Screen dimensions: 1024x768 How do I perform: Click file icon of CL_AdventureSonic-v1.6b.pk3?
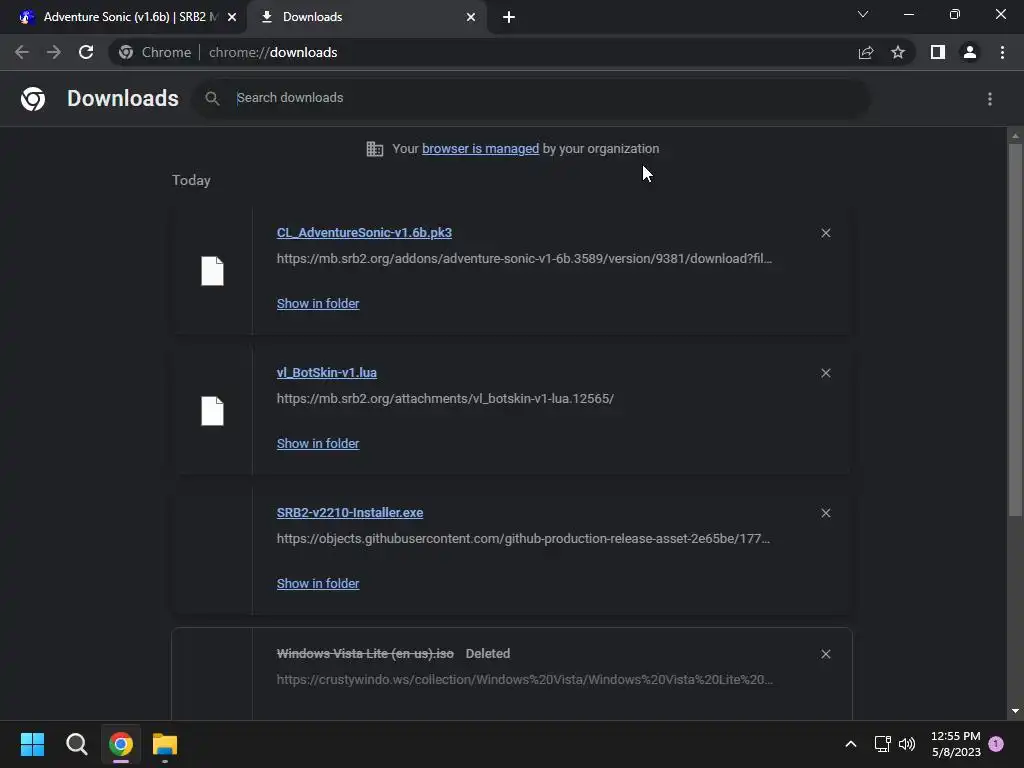click(x=212, y=271)
